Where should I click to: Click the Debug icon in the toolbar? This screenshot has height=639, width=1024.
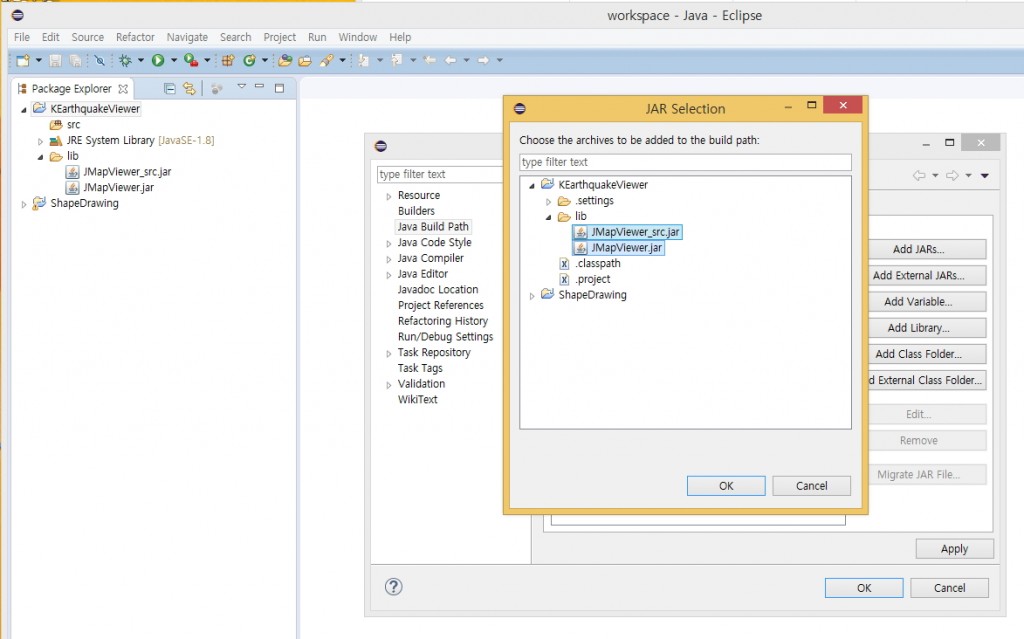(125, 59)
